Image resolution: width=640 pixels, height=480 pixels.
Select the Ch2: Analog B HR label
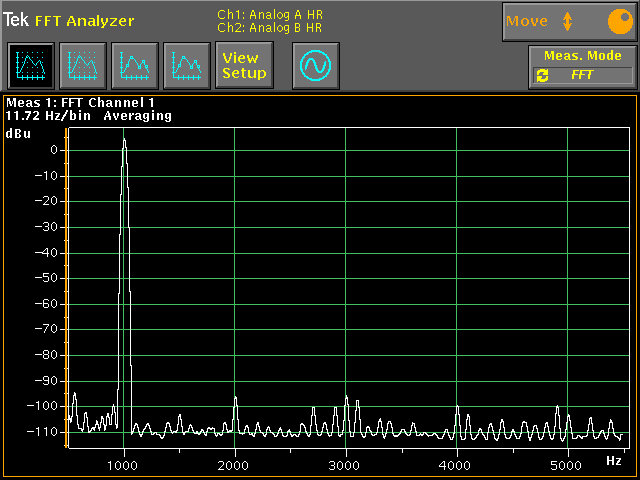pyautogui.click(x=269, y=27)
